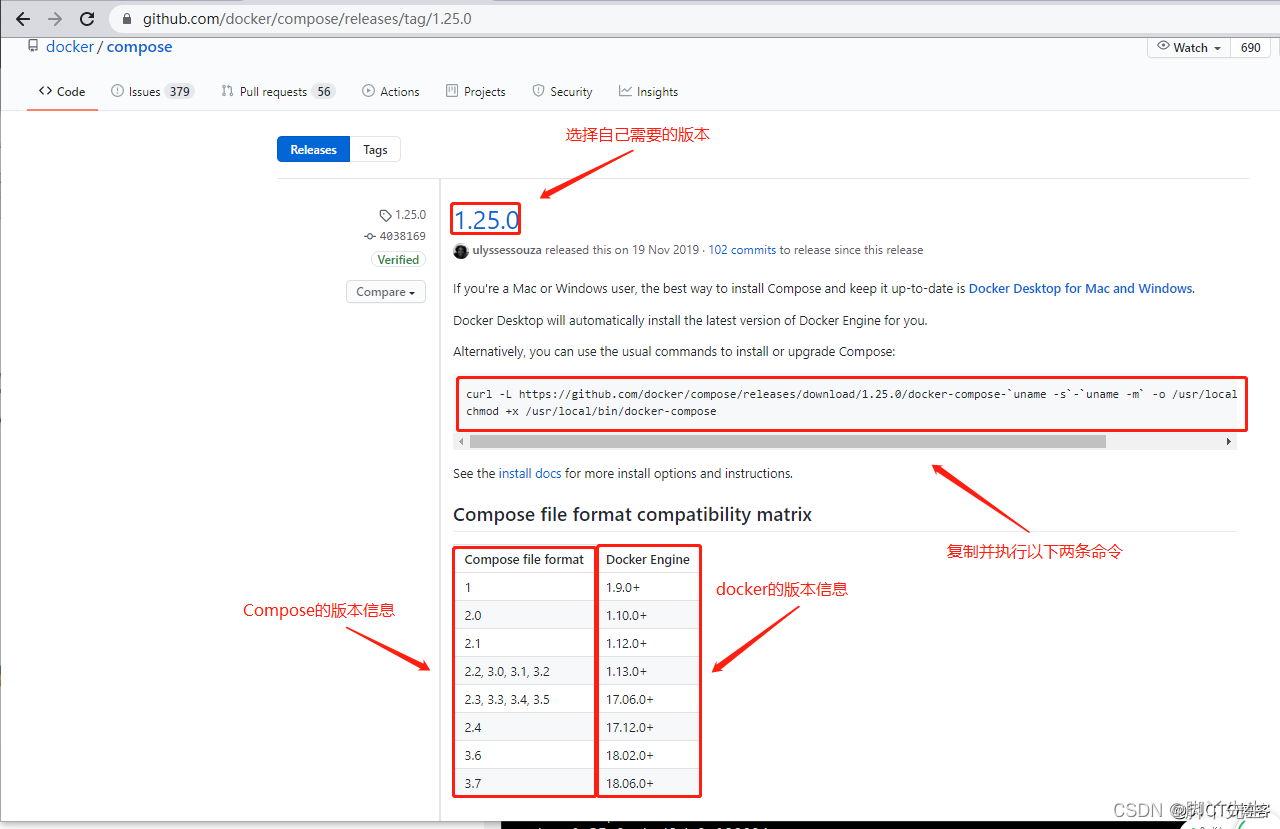The height and width of the screenshot is (829, 1280).
Task: Click the browser forward arrow
Action: pos(55,19)
